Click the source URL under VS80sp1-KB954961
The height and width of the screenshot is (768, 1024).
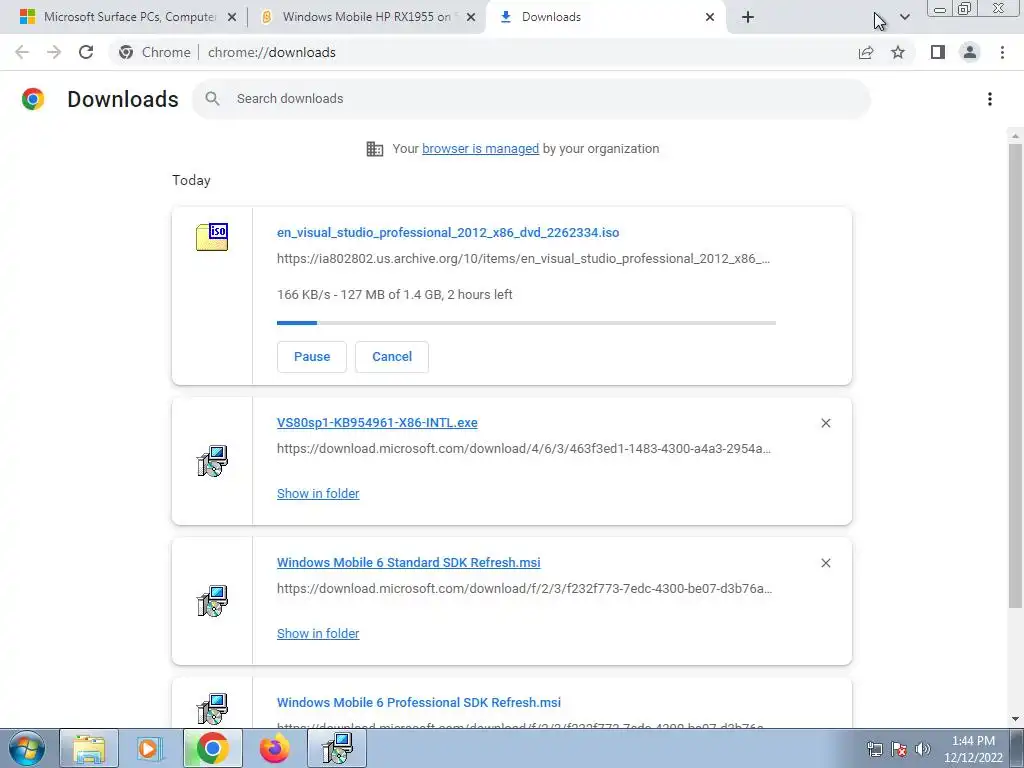[x=524, y=449]
